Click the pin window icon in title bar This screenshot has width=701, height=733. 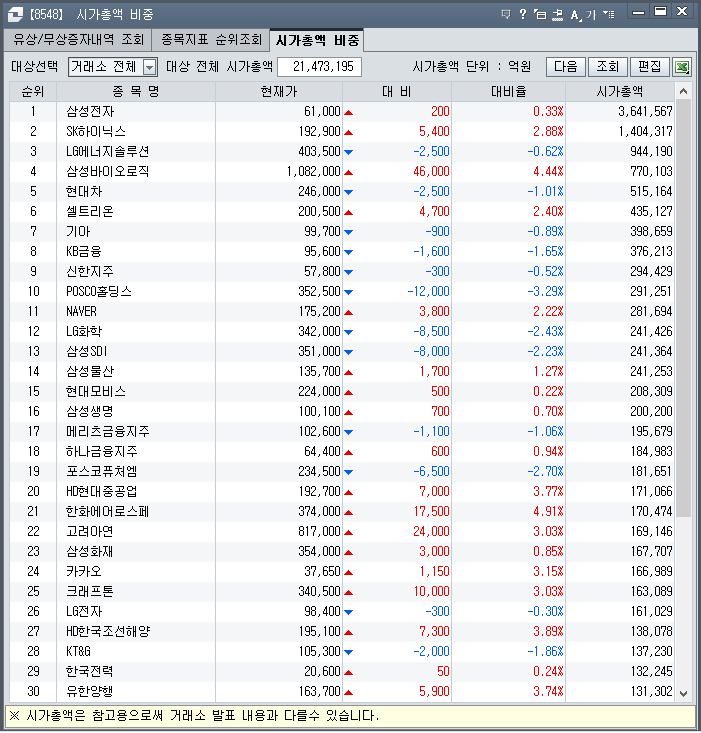click(557, 14)
